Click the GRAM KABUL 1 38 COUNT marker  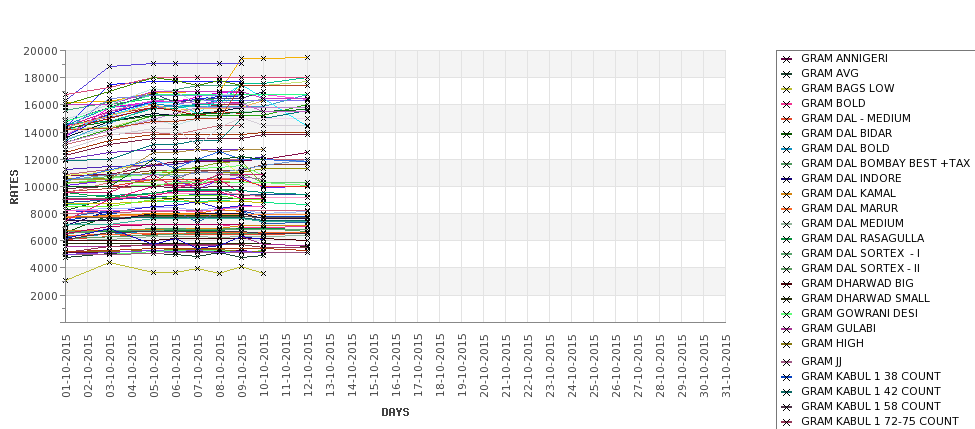pyautogui.click(x=787, y=377)
